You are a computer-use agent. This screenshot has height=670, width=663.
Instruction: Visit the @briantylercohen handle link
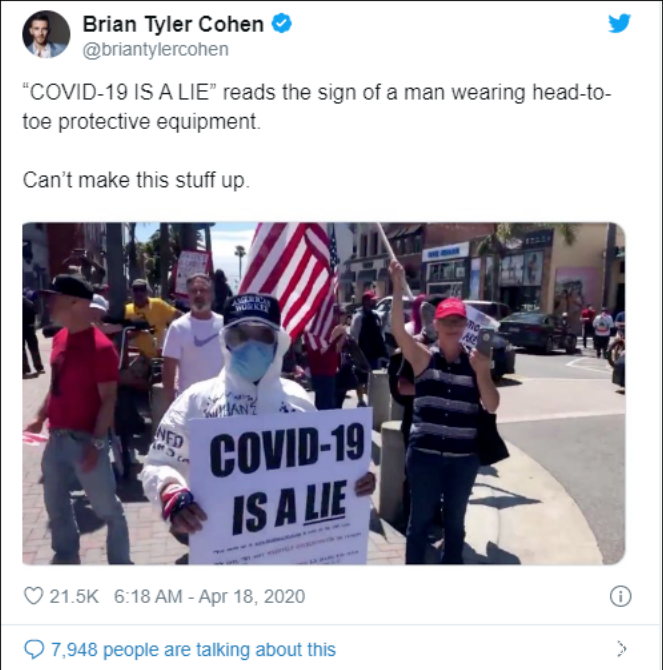pos(155,49)
